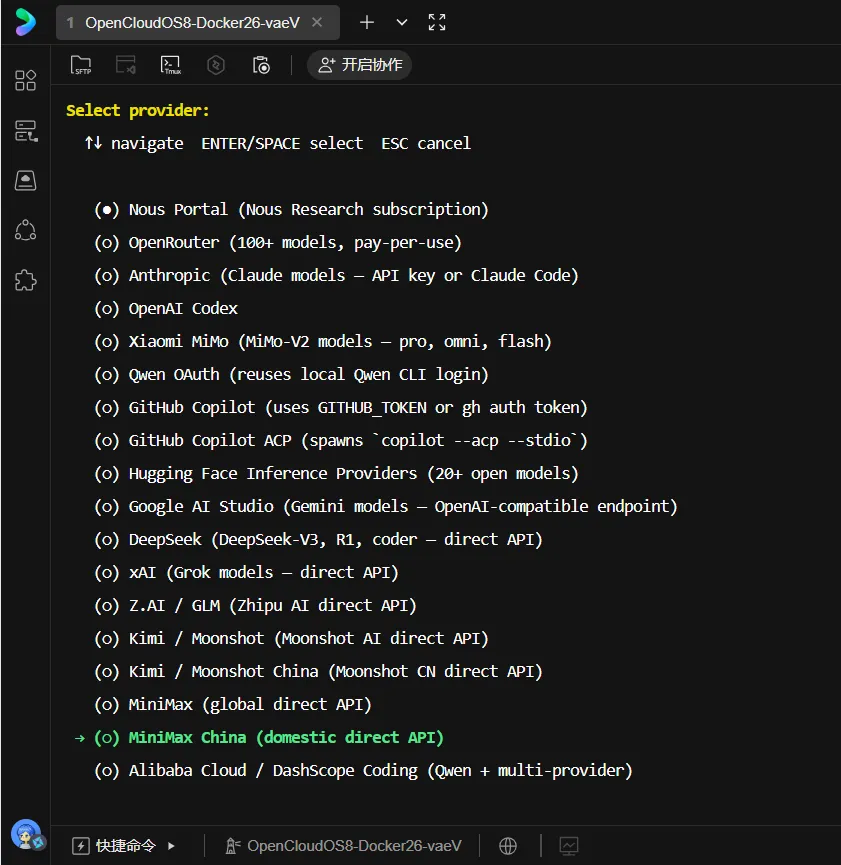
Task: Select the xAI Grok models option
Action: [246, 573]
